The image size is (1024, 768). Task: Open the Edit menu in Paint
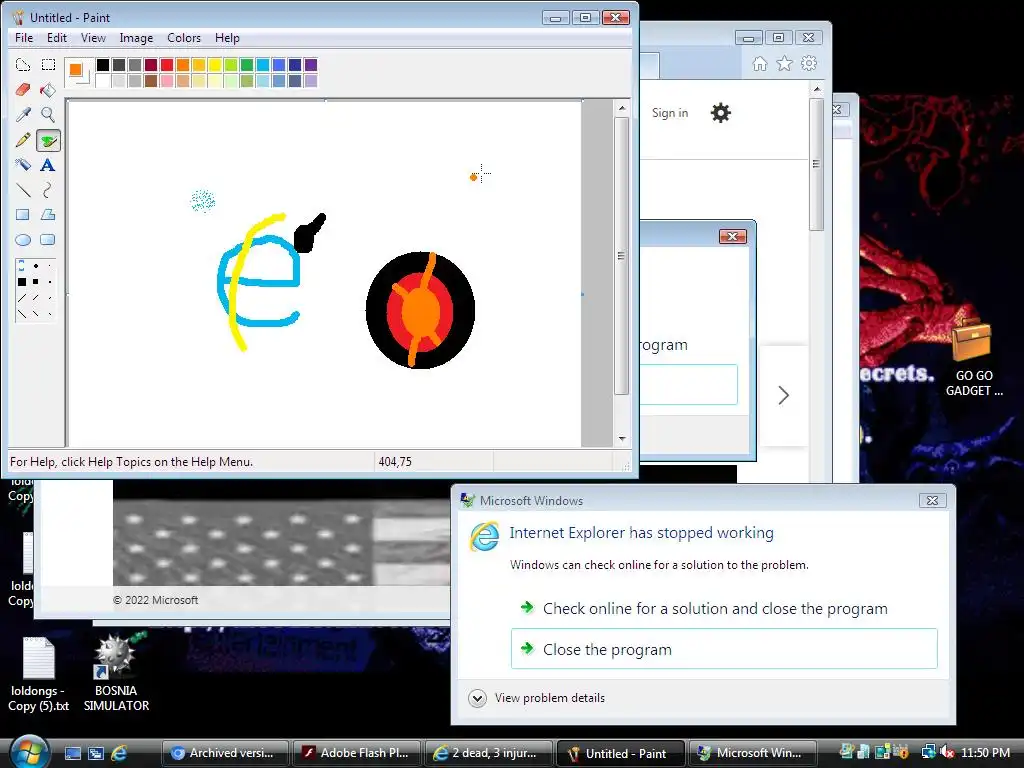57,38
